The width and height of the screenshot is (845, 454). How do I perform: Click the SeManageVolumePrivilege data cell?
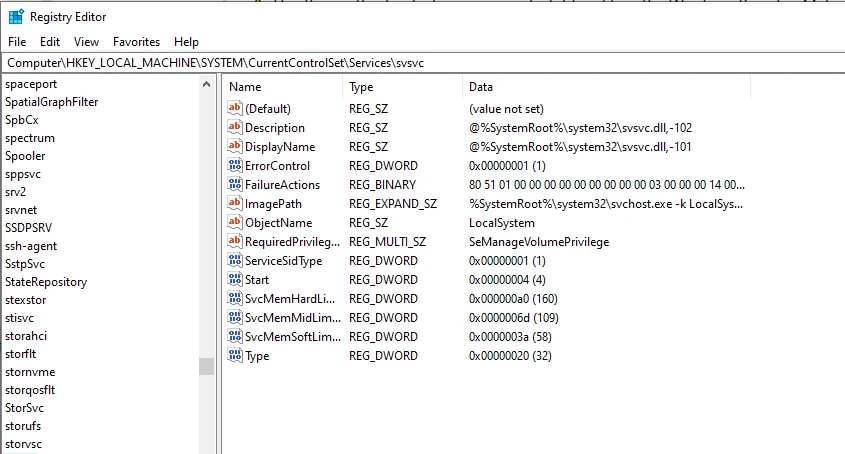539,242
